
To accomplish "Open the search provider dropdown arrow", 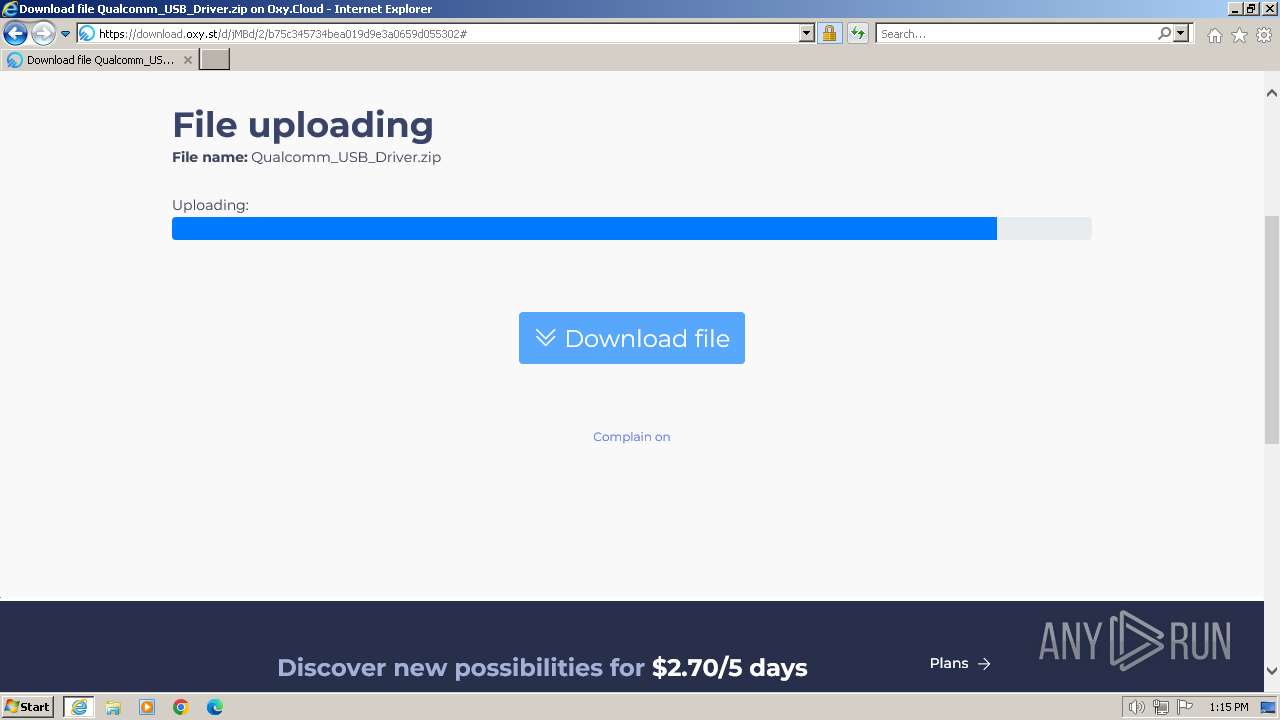I will 1181,34.
